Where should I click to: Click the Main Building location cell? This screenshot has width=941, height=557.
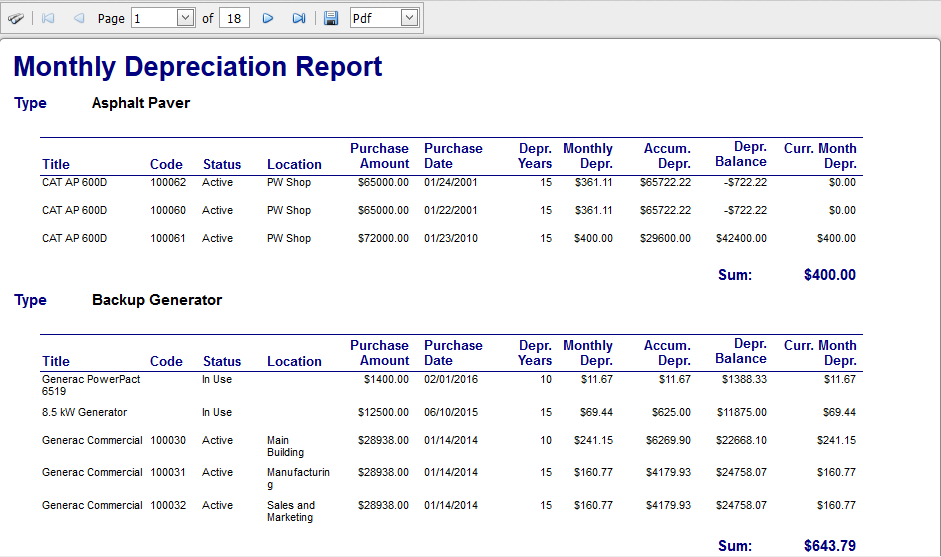tap(286, 447)
